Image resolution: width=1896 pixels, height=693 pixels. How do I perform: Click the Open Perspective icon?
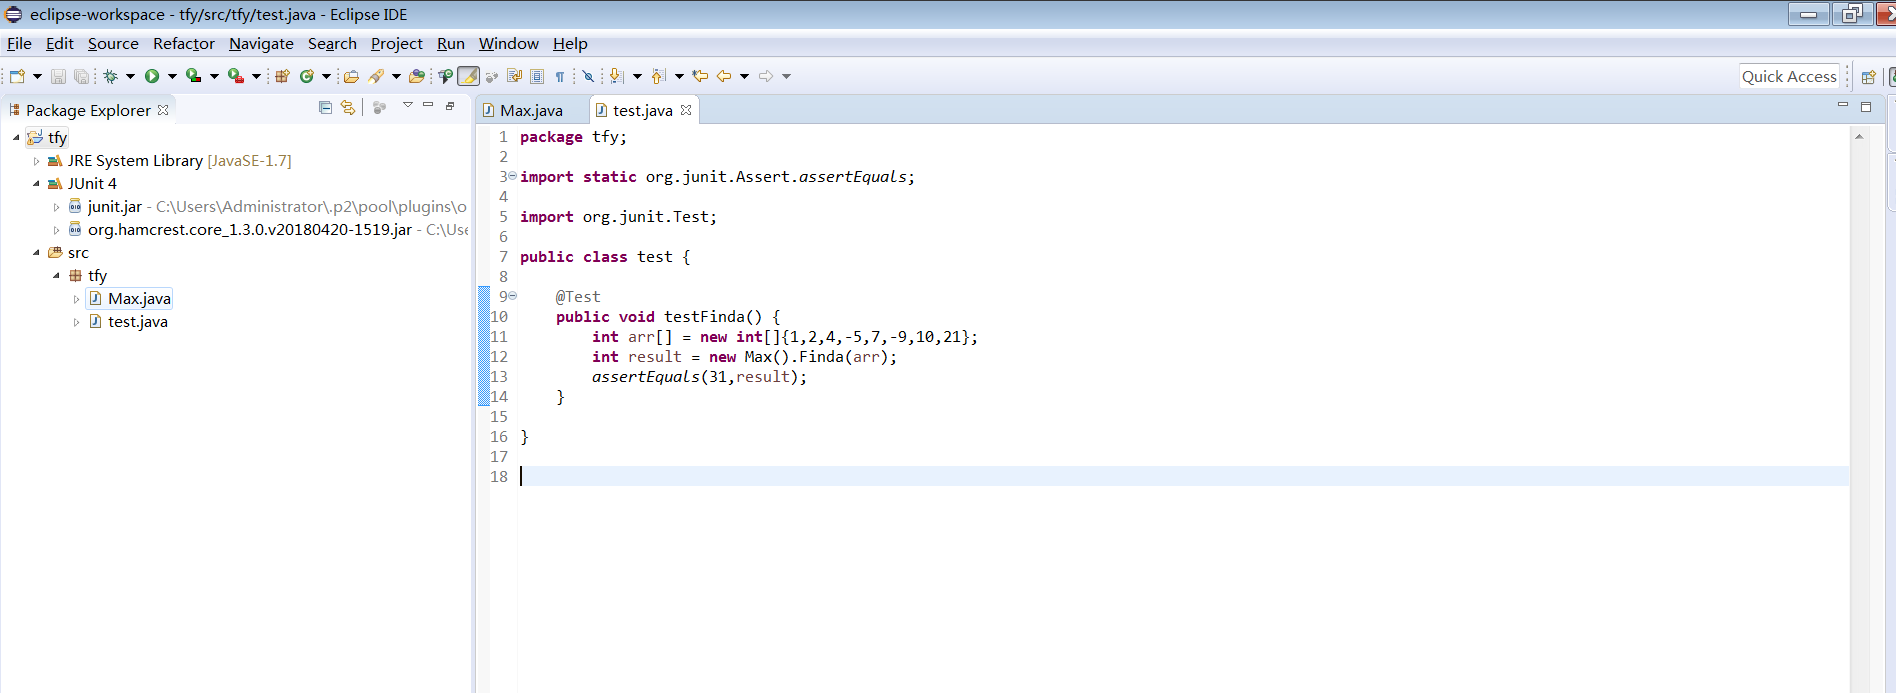pyautogui.click(x=1868, y=77)
